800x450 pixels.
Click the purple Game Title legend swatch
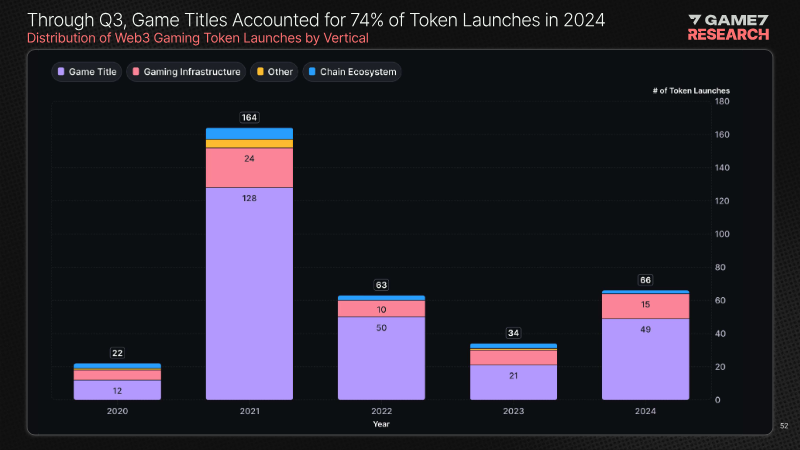pos(62,72)
